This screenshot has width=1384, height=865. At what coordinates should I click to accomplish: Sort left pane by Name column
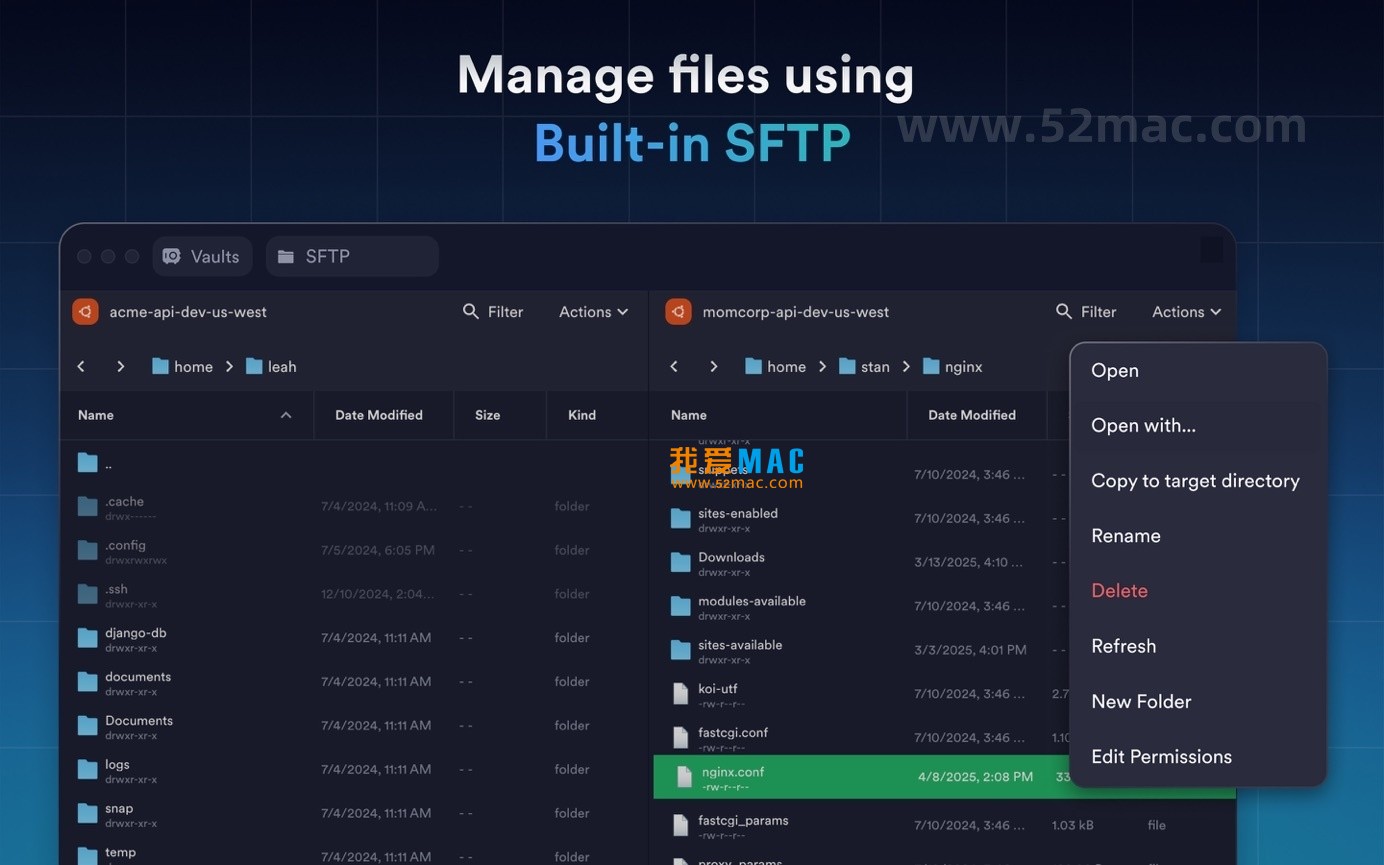[96, 415]
